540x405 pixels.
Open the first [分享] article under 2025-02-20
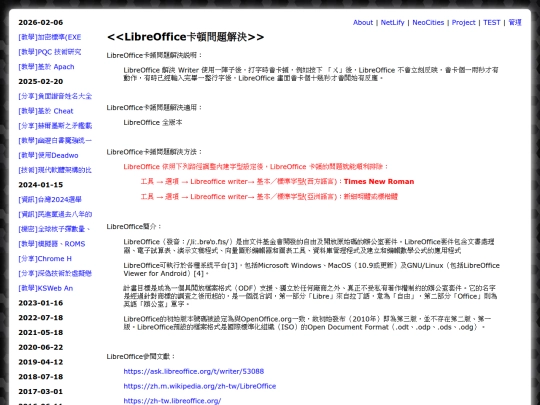tap(55, 96)
